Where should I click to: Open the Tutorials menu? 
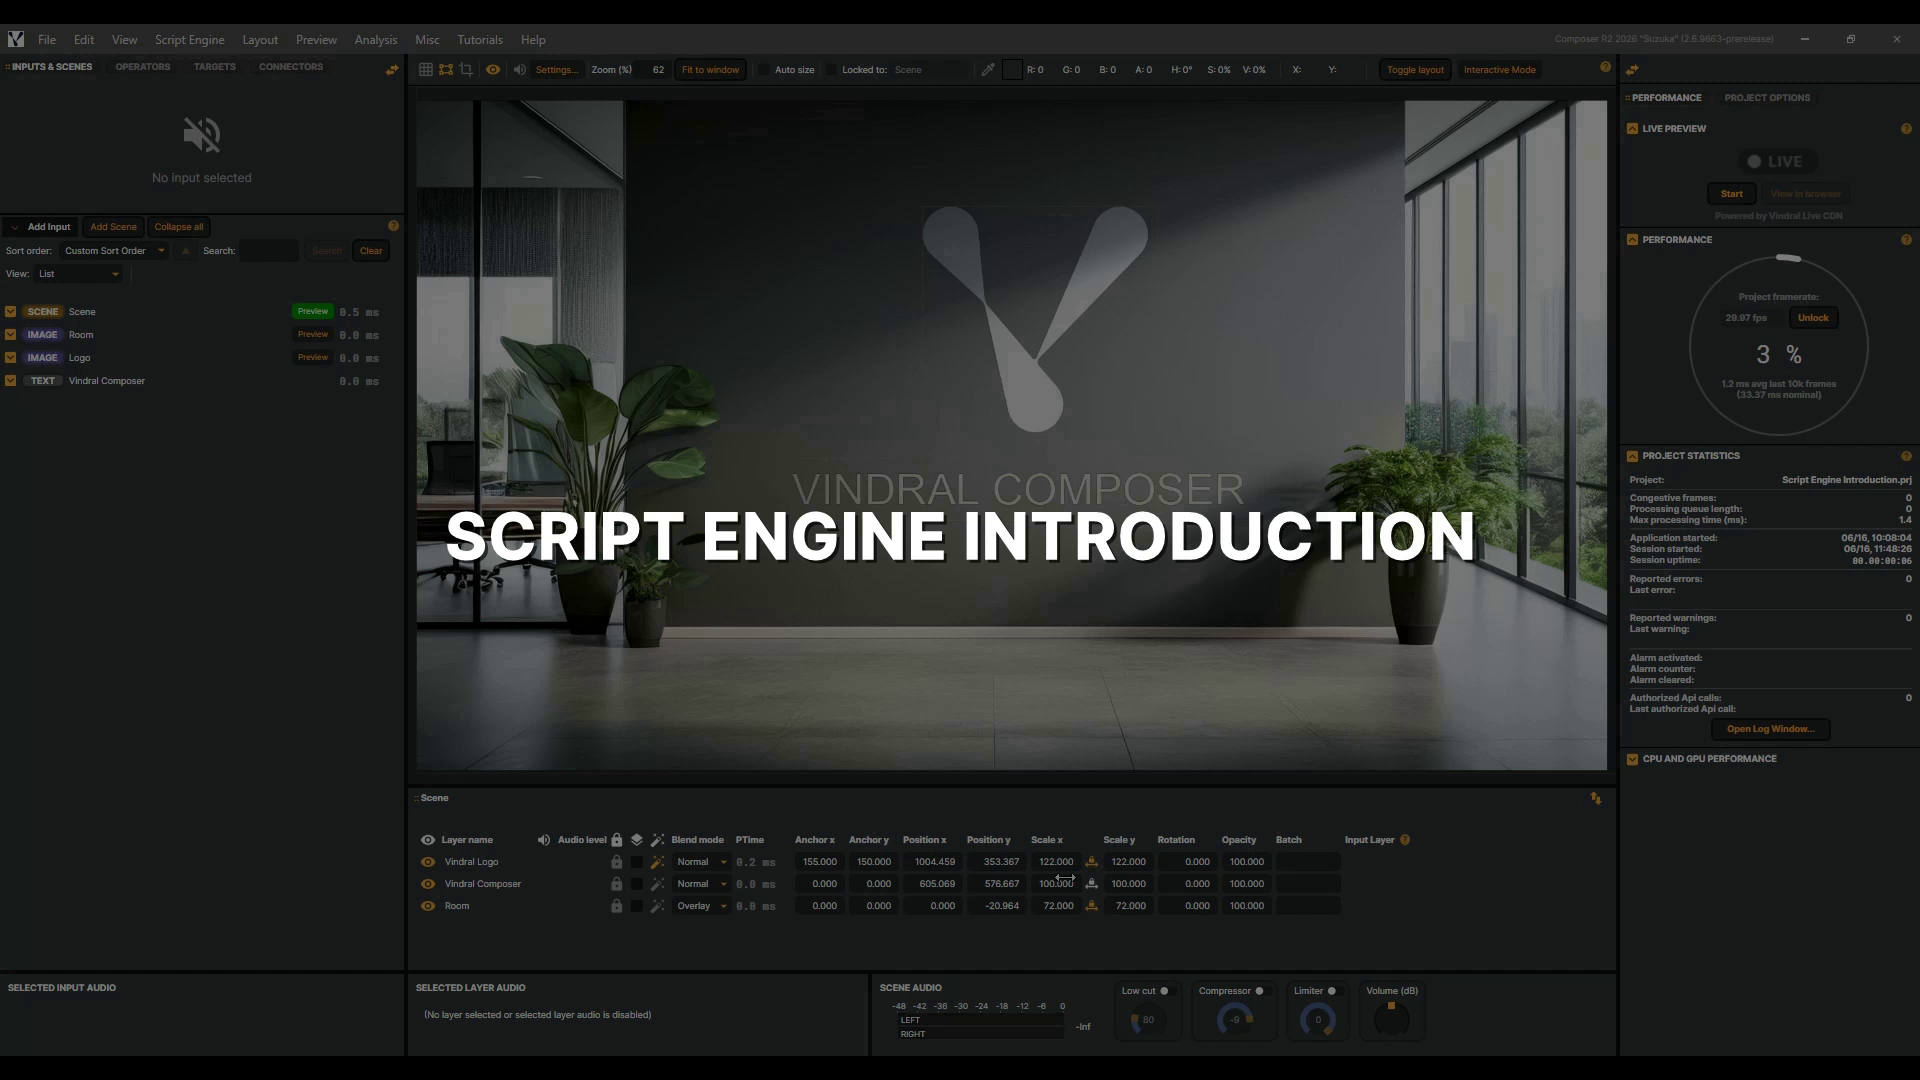480,40
